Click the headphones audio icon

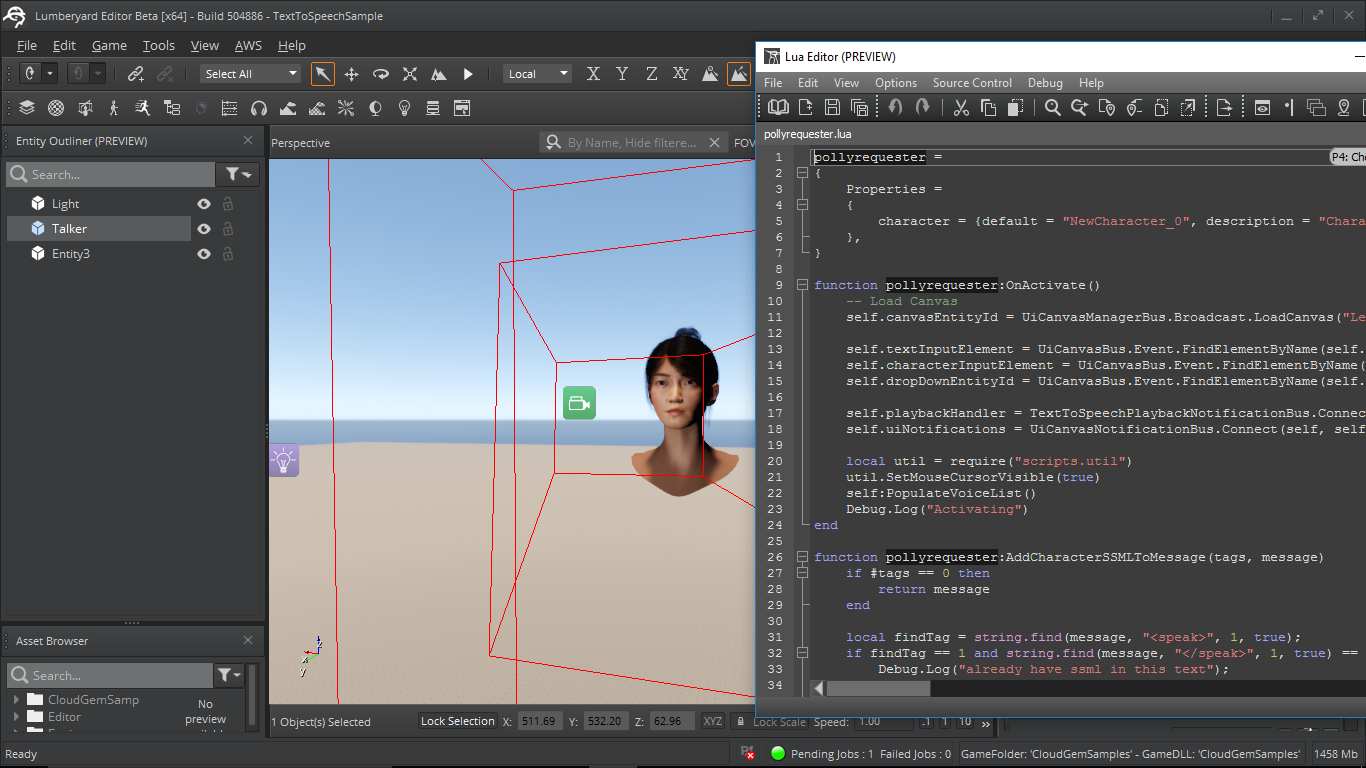259,108
